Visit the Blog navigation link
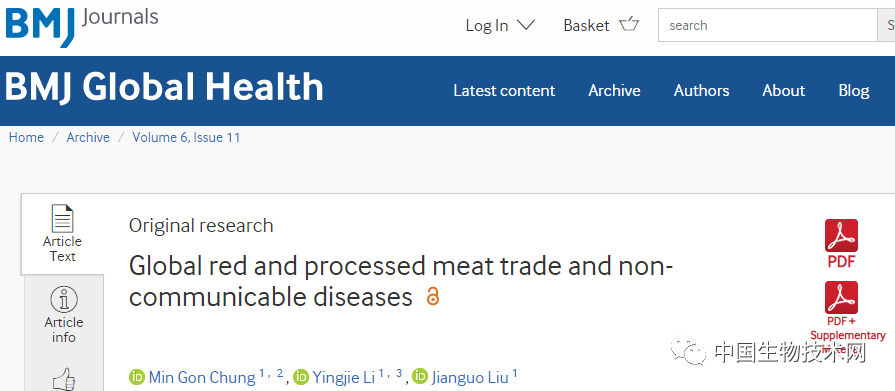The height and width of the screenshot is (391, 895). click(854, 91)
